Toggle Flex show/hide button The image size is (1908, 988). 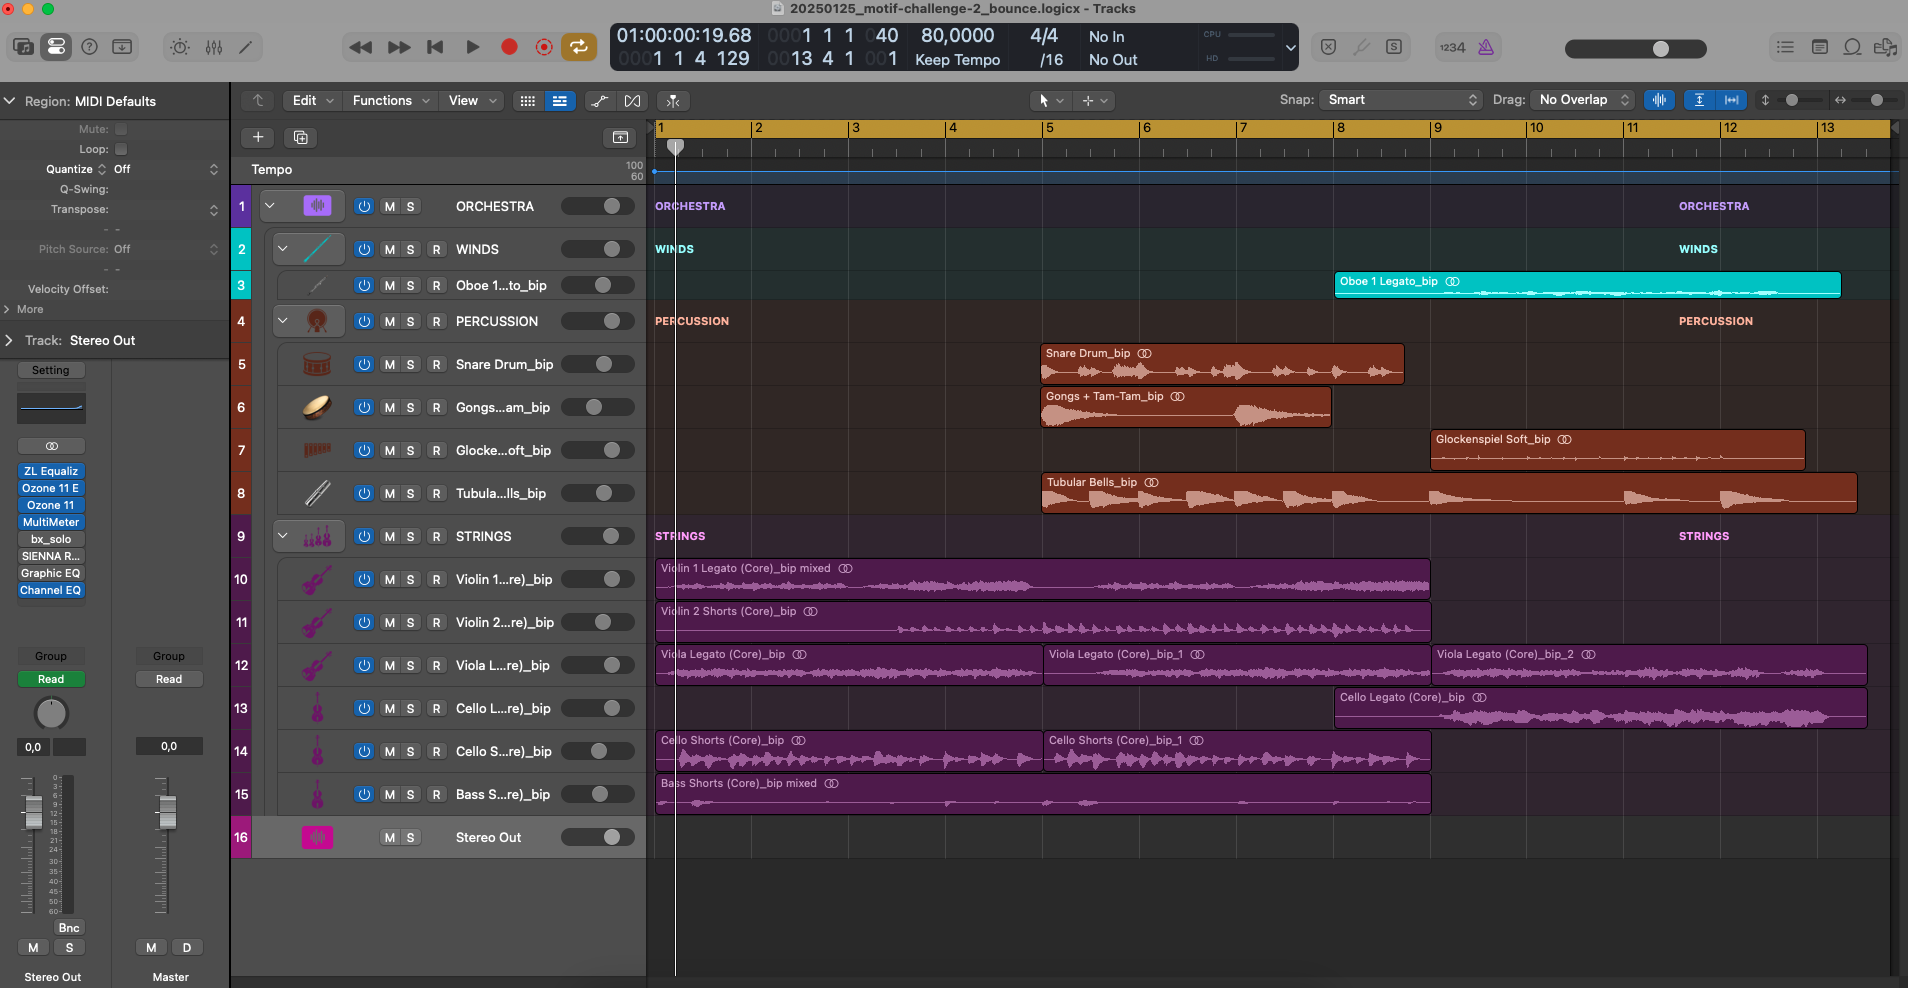[632, 101]
